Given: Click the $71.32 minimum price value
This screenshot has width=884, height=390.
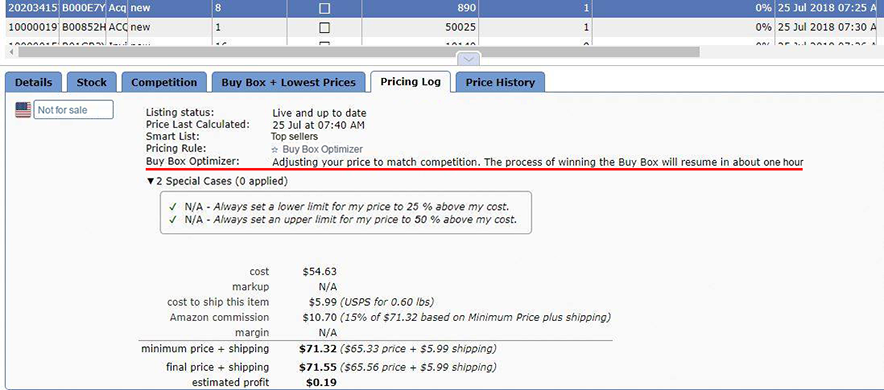Looking at the screenshot, I should [x=317, y=349].
